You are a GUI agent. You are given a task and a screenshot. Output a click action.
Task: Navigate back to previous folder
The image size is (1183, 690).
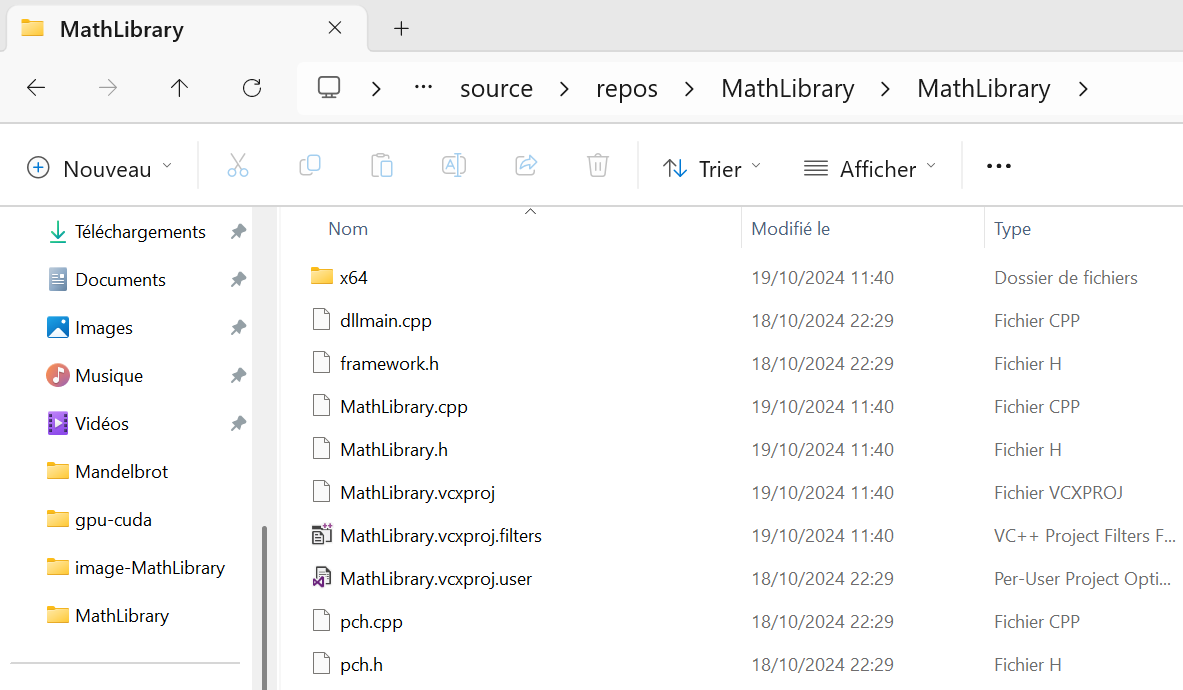pyautogui.click(x=36, y=88)
